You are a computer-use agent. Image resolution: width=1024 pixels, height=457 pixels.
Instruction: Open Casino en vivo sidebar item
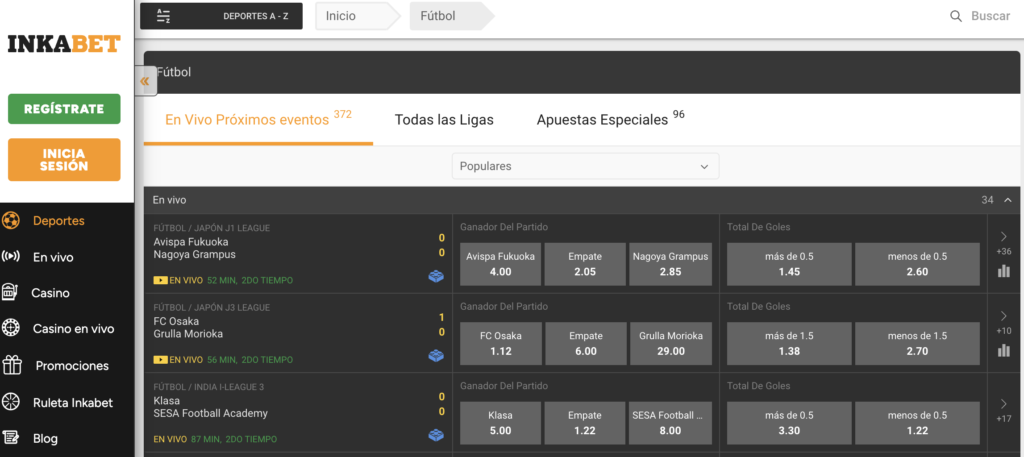click(73, 329)
